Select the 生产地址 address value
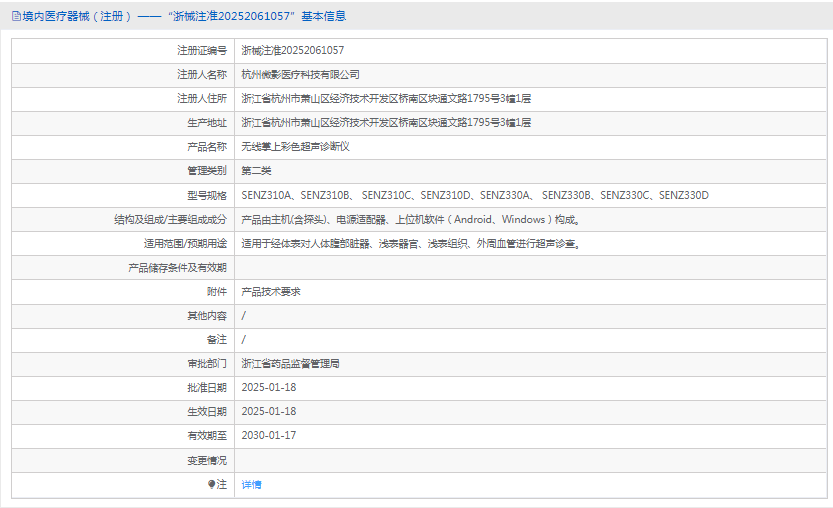 [386, 123]
